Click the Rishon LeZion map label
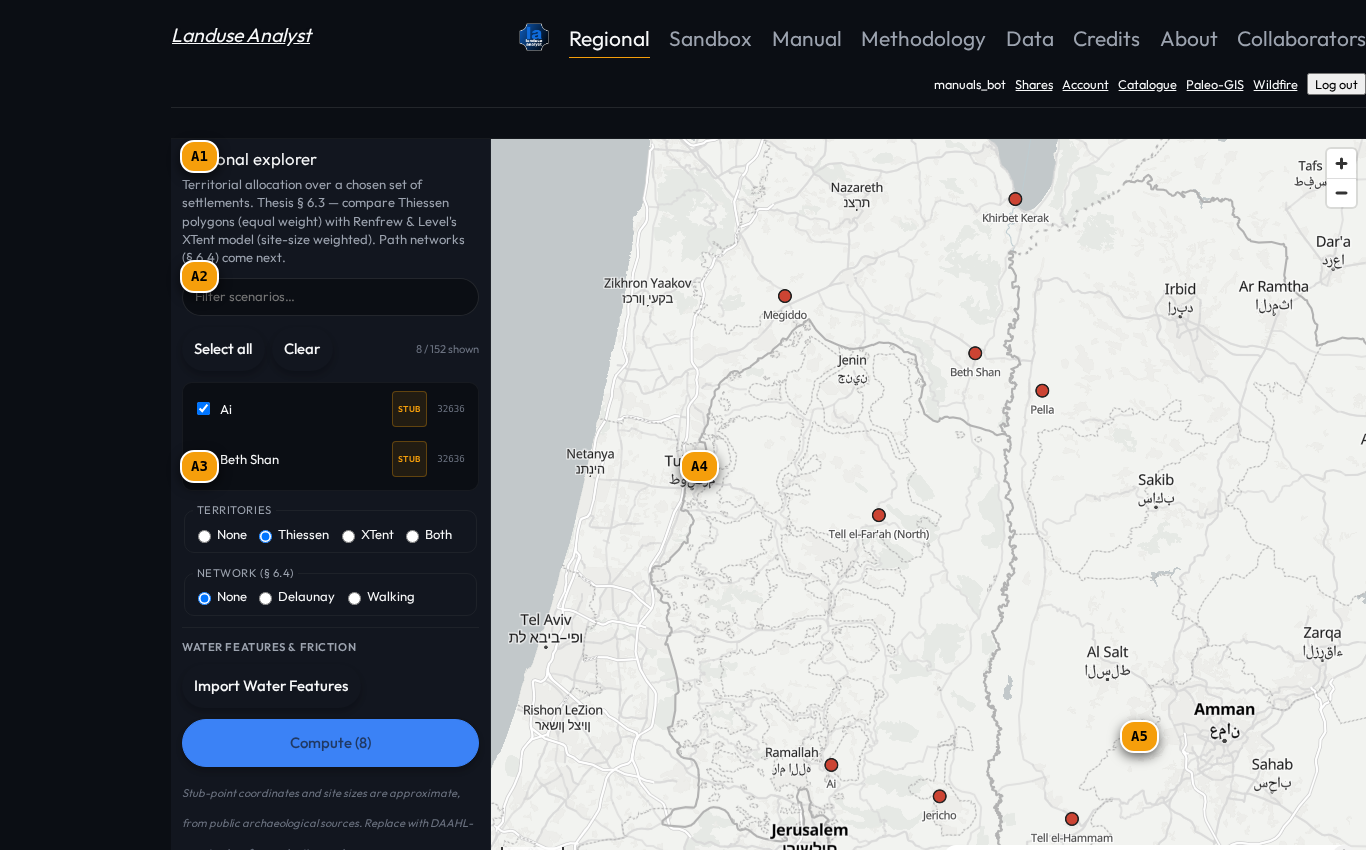1366x850 pixels. (x=563, y=710)
